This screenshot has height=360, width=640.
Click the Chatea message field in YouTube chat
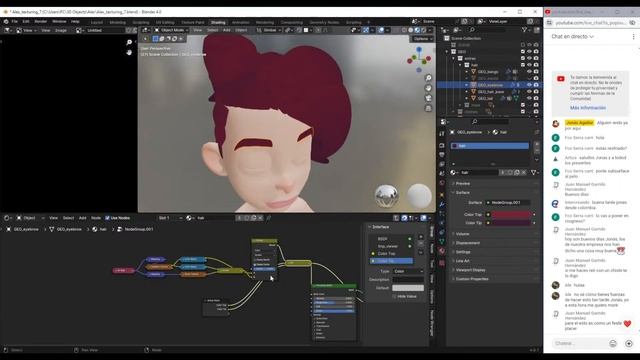579,344
